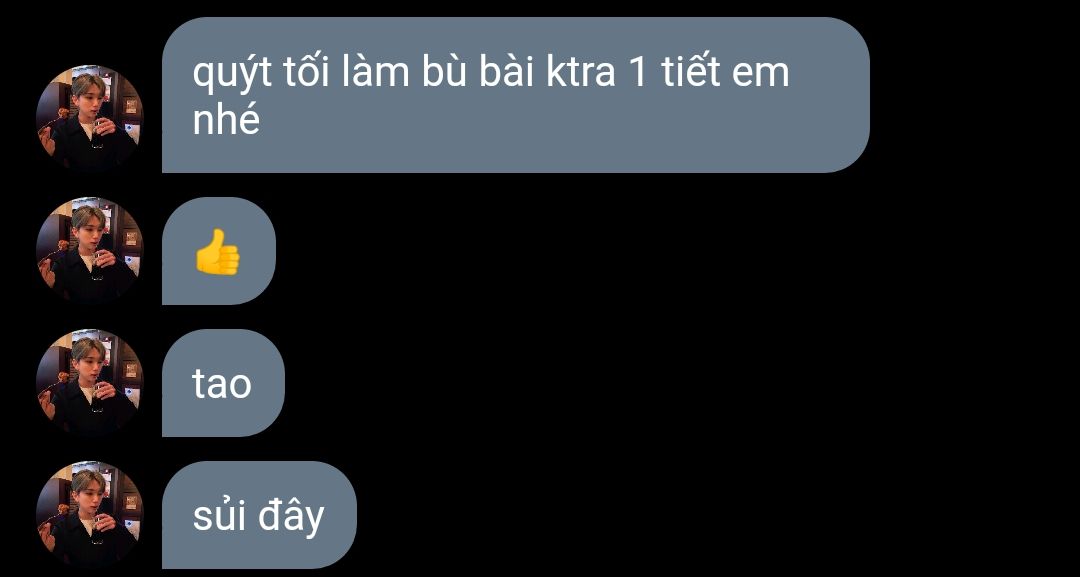Click the thumbs-up emoji

coord(218,251)
